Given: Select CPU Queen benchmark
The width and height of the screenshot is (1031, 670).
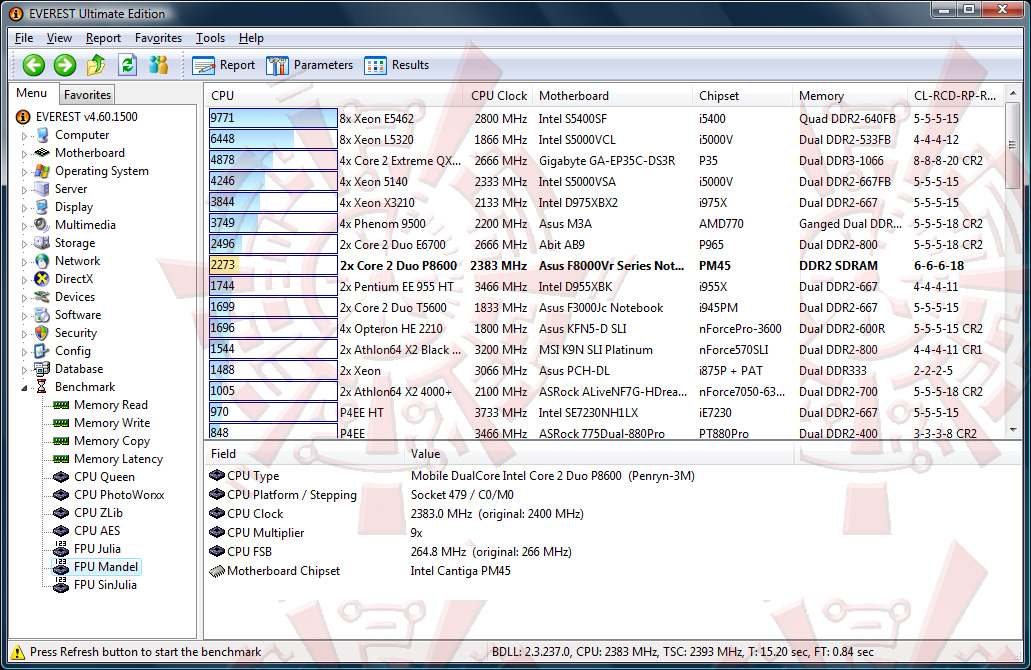Looking at the screenshot, I should pos(104,477).
